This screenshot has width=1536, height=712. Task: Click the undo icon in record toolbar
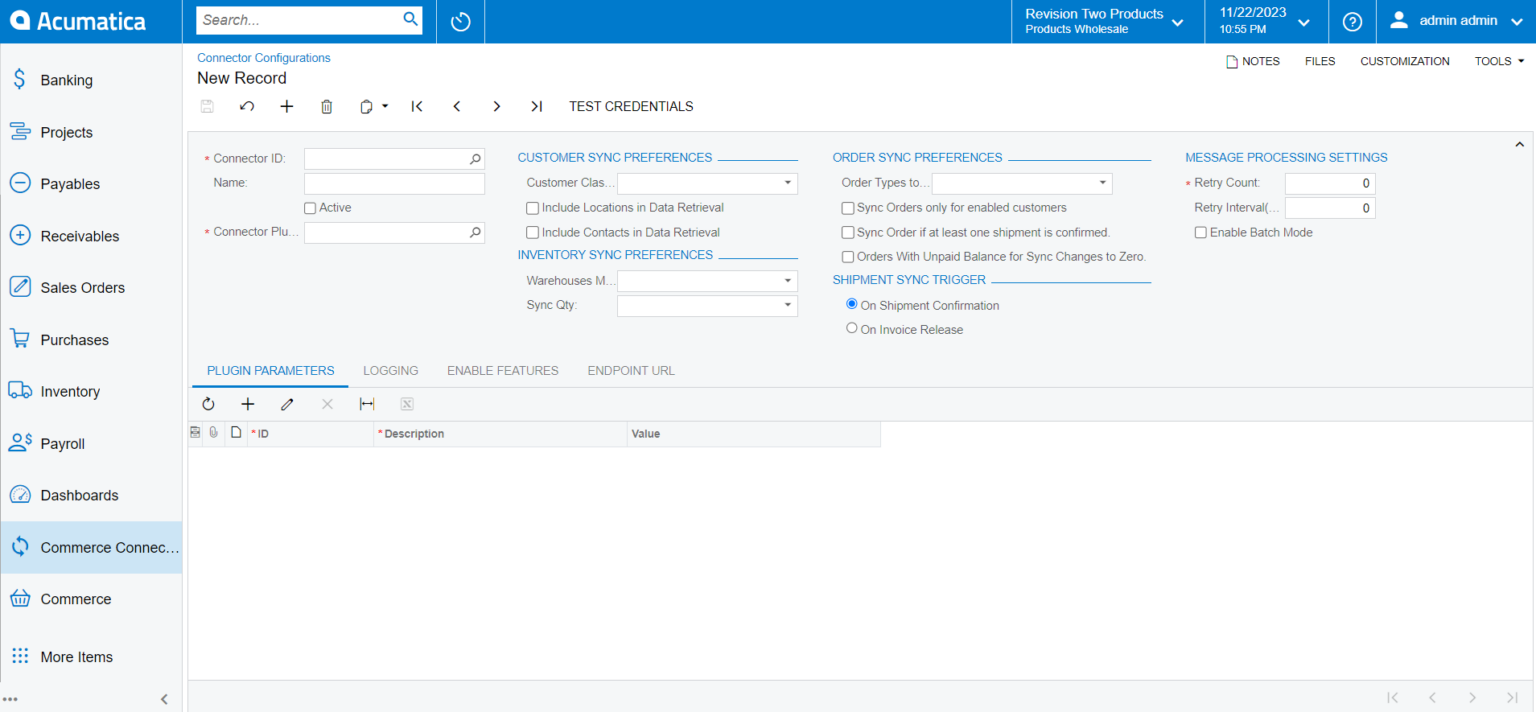tap(247, 106)
